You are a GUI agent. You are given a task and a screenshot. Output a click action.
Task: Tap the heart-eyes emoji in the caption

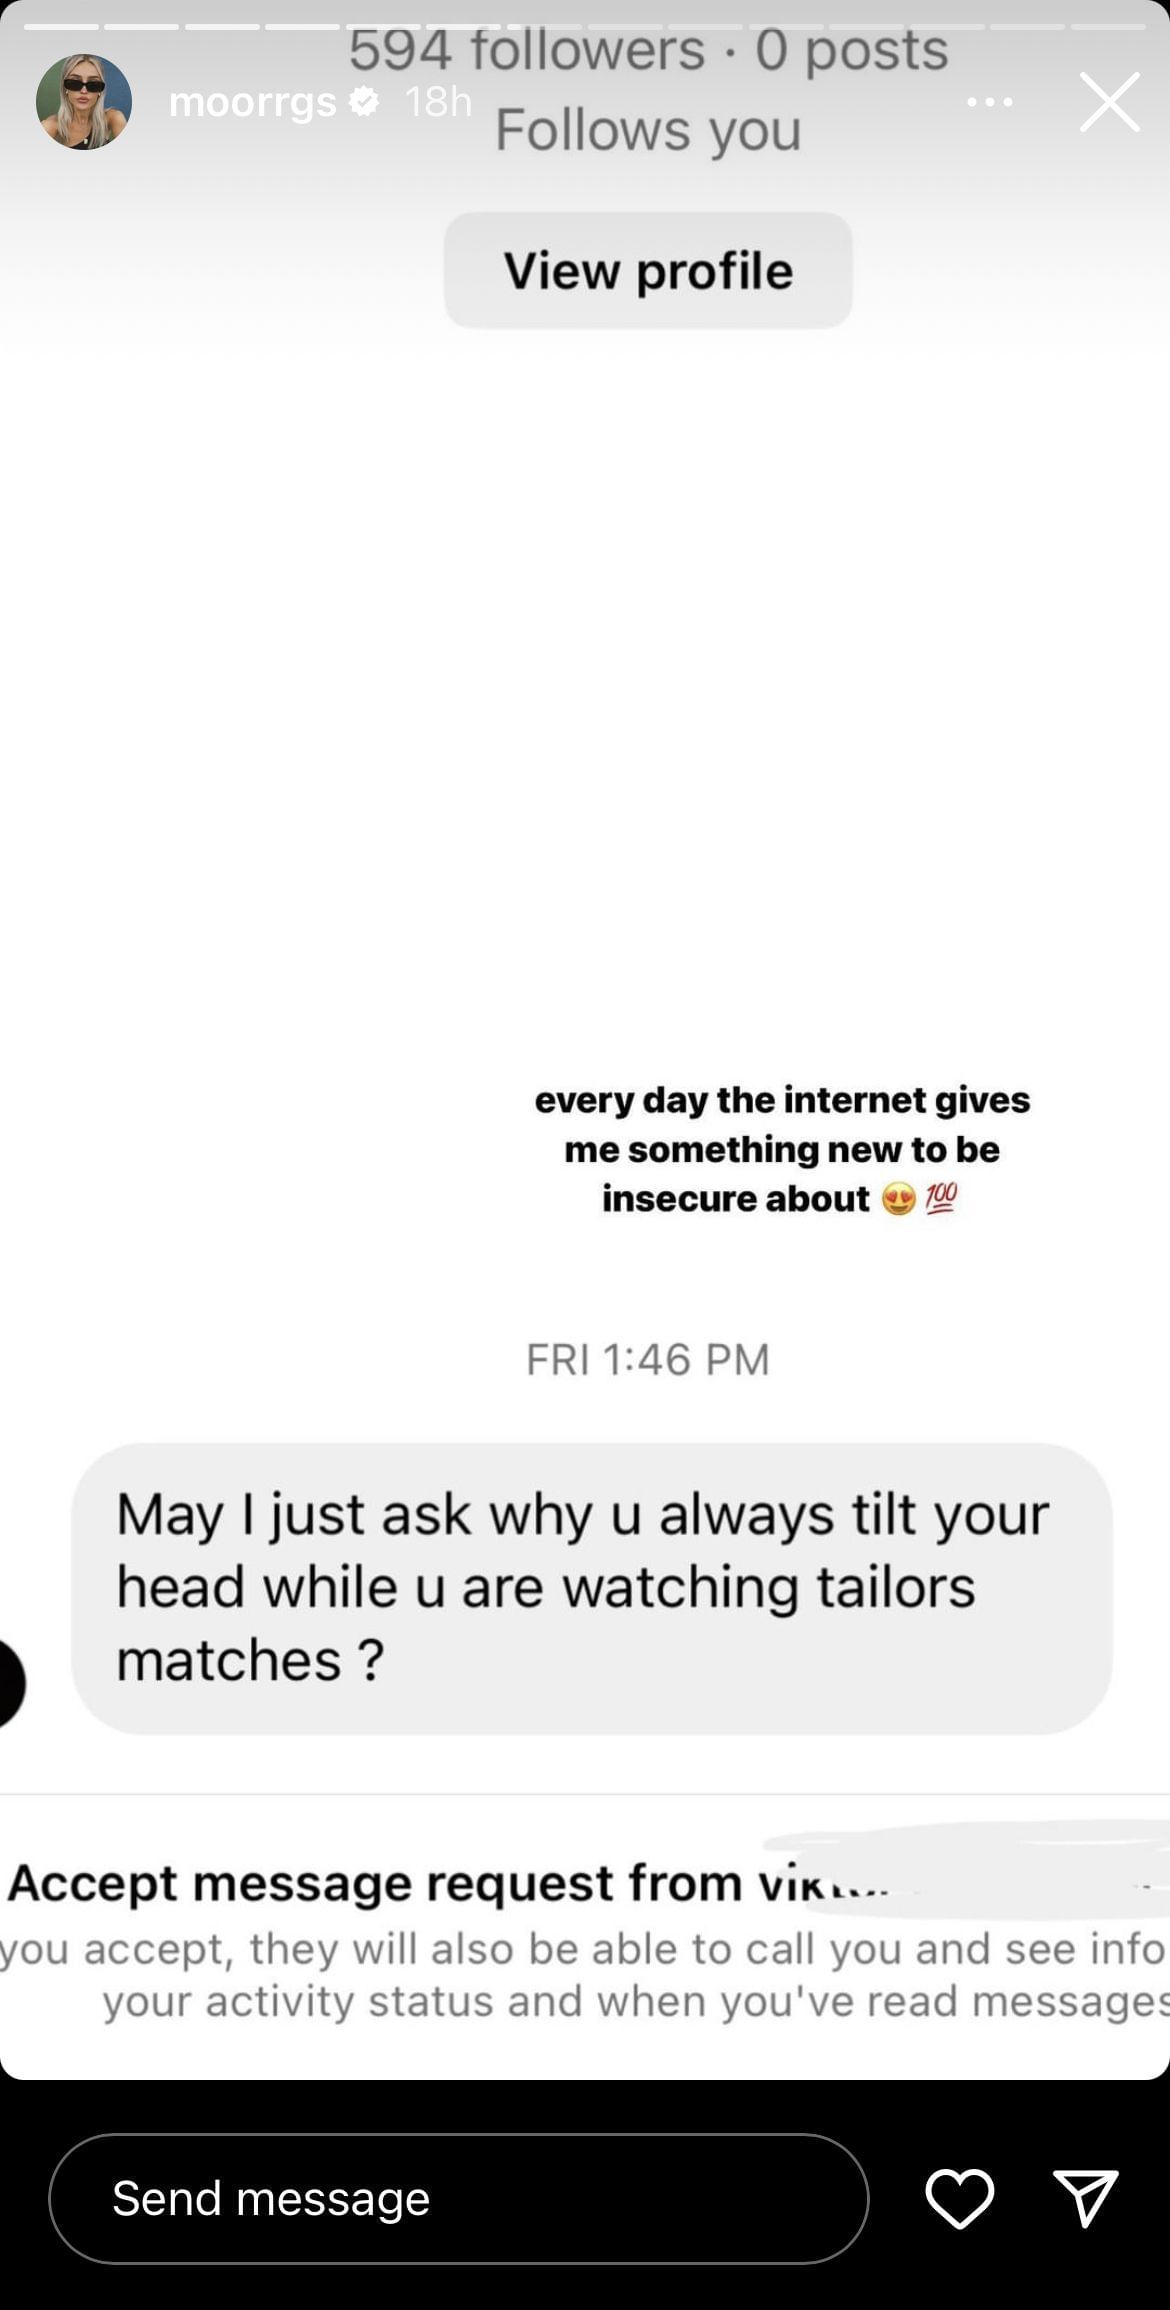click(x=899, y=1199)
